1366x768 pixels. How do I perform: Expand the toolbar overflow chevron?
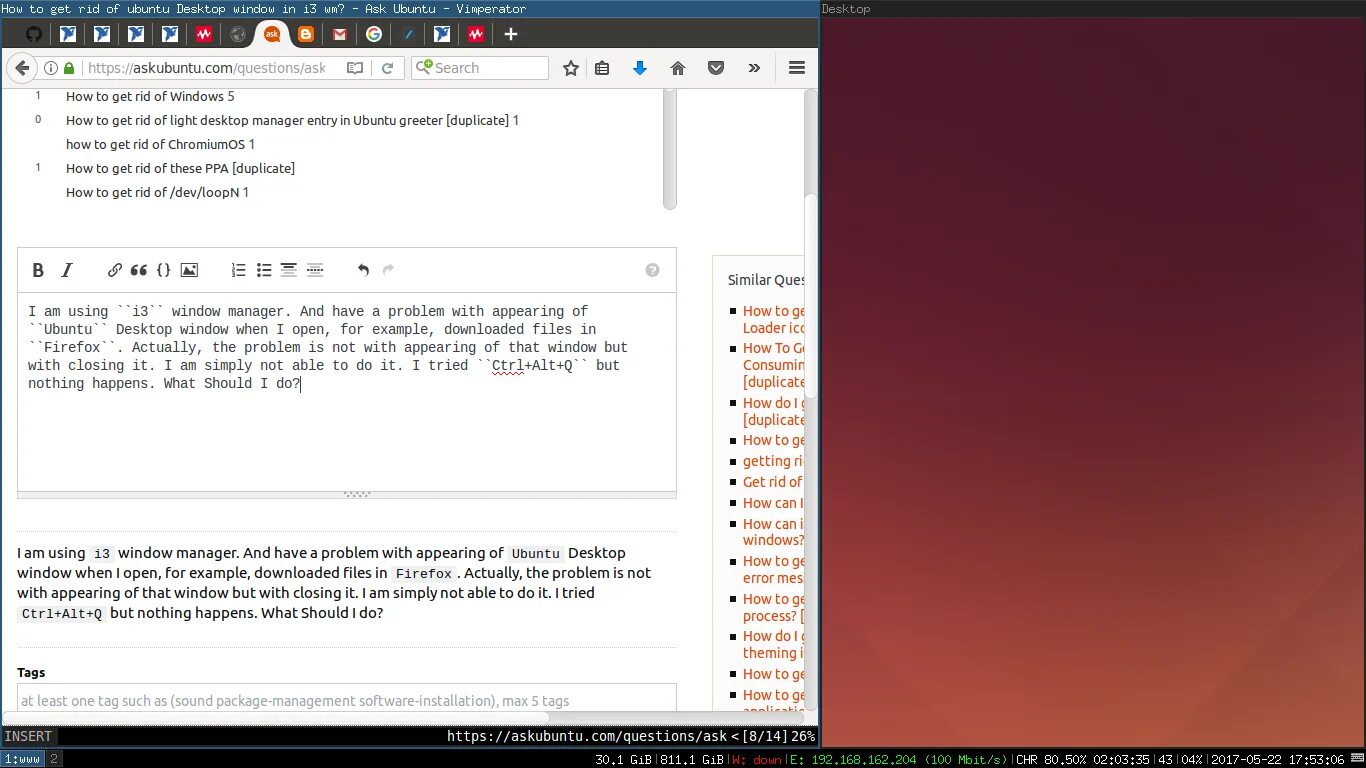pyautogui.click(x=754, y=68)
